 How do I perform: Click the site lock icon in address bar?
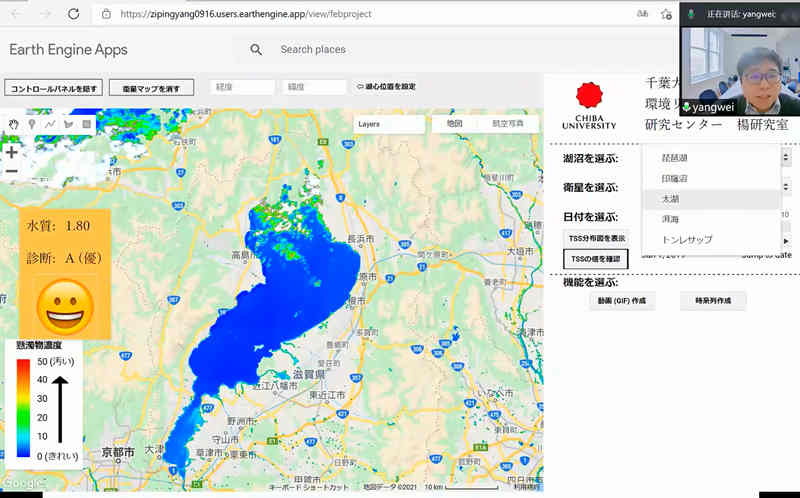(x=106, y=14)
